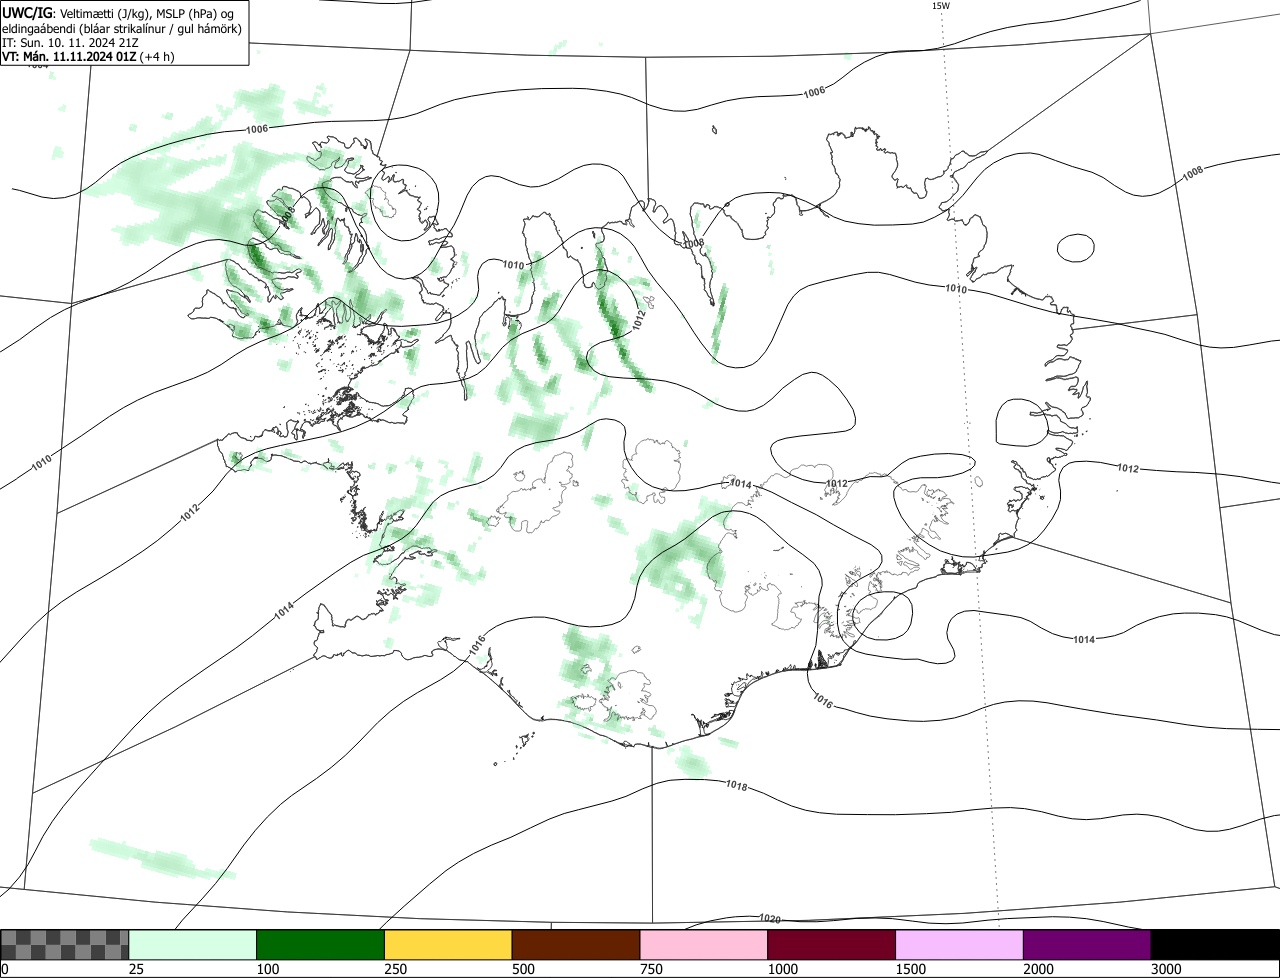
Task: Click the 'VT: Mán. 11.11.2024 01Z (+4 h)' line
Action: coord(88,57)
